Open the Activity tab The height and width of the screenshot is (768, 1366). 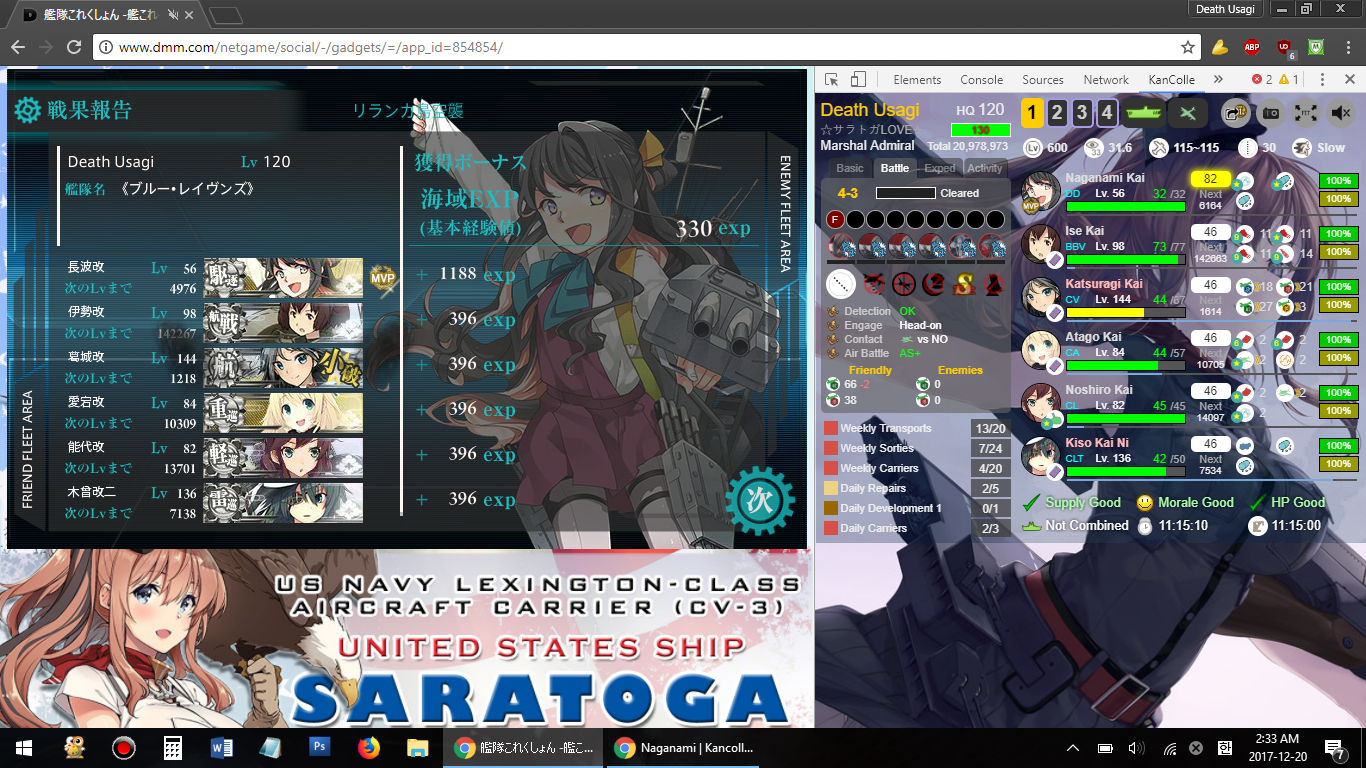point(985,168)
